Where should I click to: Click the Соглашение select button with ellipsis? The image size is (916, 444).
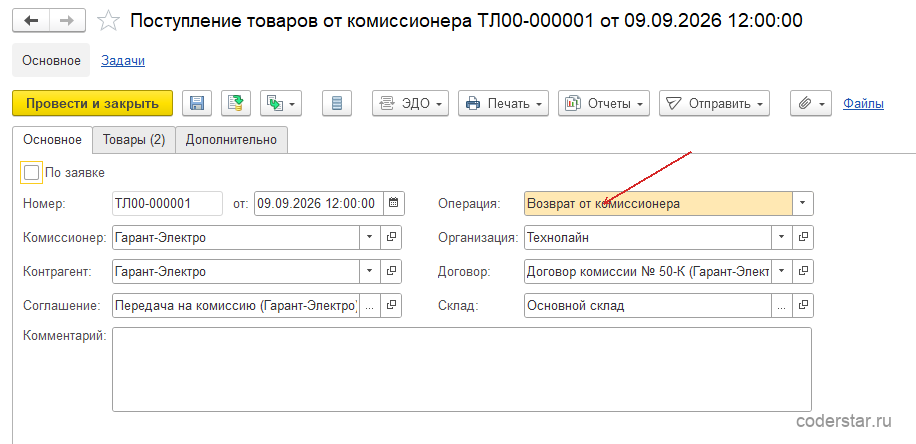click(370, 305)
